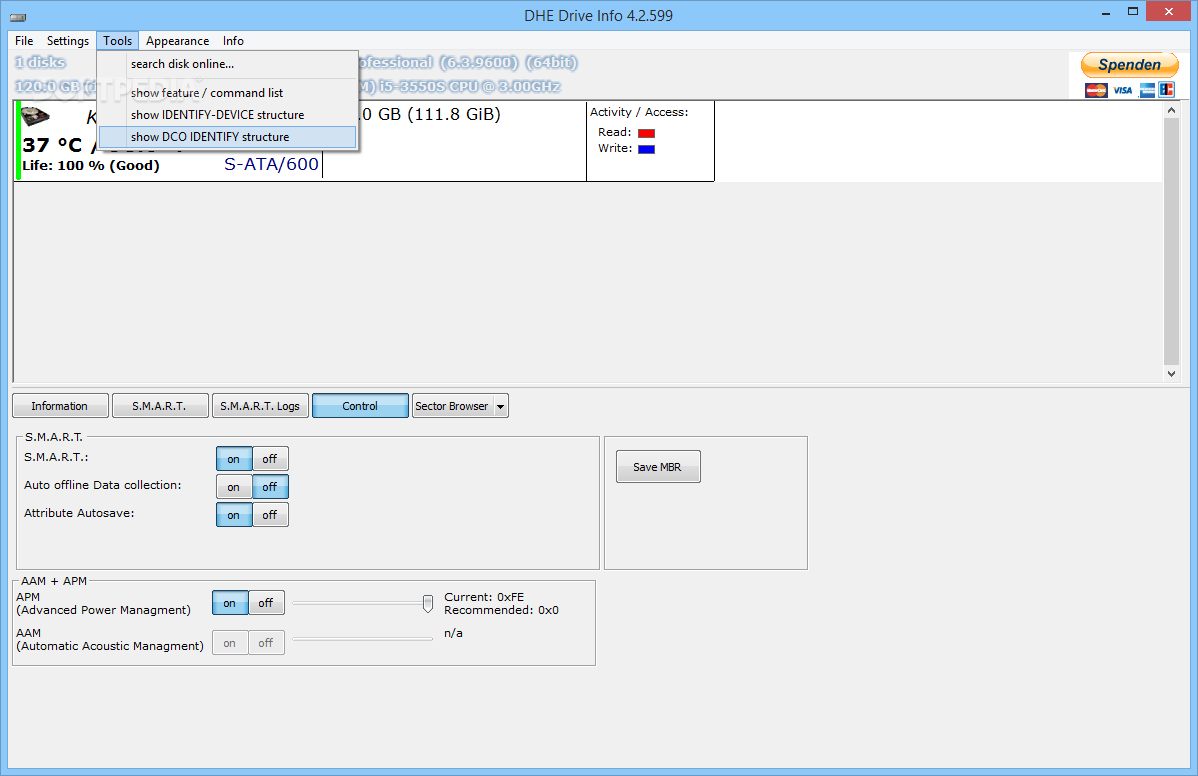Screen dimensions: 1198x776
Task: Turn S.M.A.R.T. on
Action: coord(234,459)
